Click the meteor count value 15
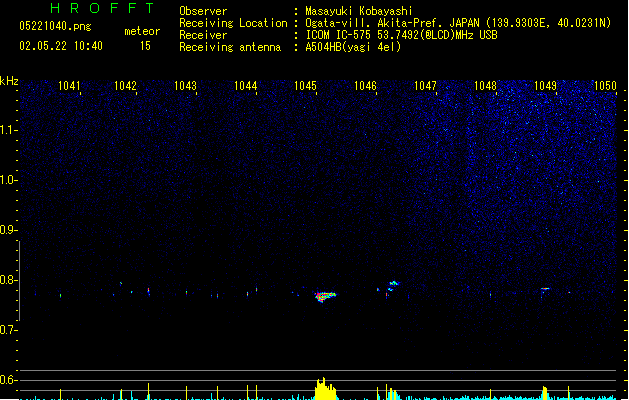The width and height of the screenshot is (629, 400). pyautogui.click(x=145, y=46)
